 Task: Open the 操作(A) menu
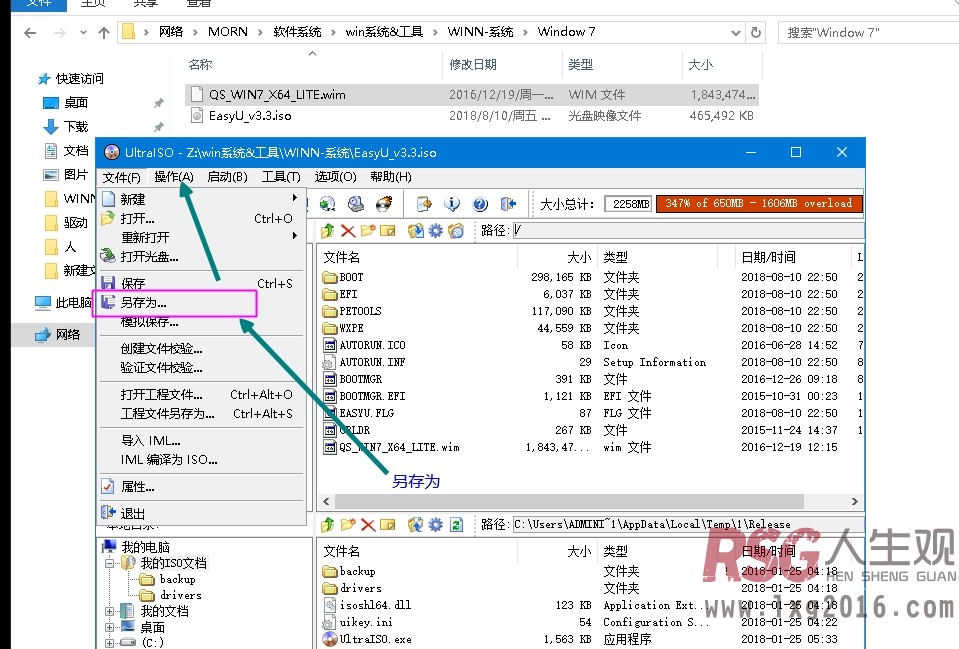(x=174, y=177)
